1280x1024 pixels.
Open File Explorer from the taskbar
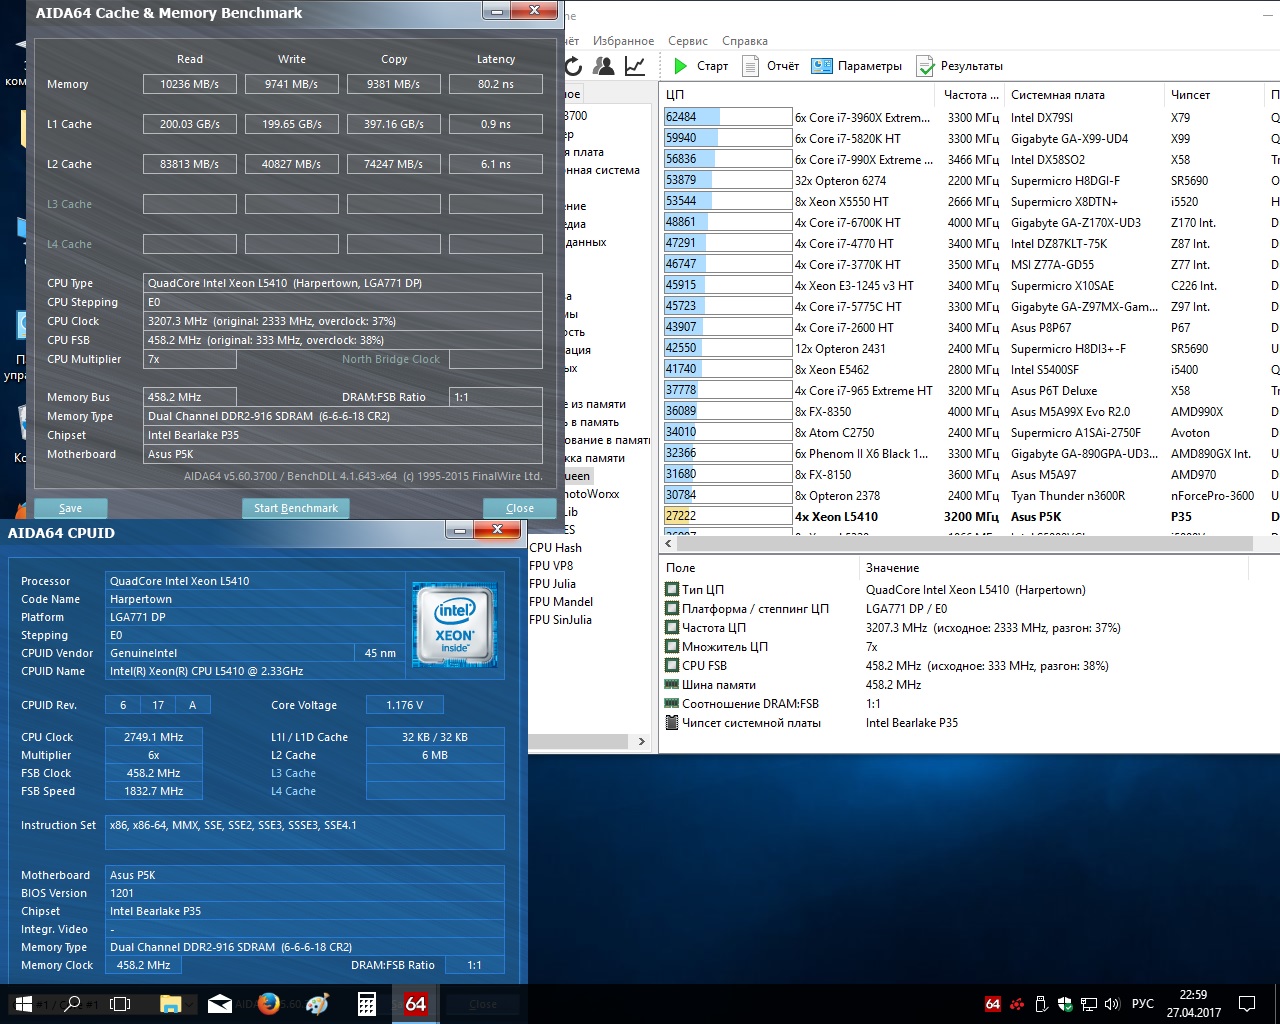(x=170, y=1004)
